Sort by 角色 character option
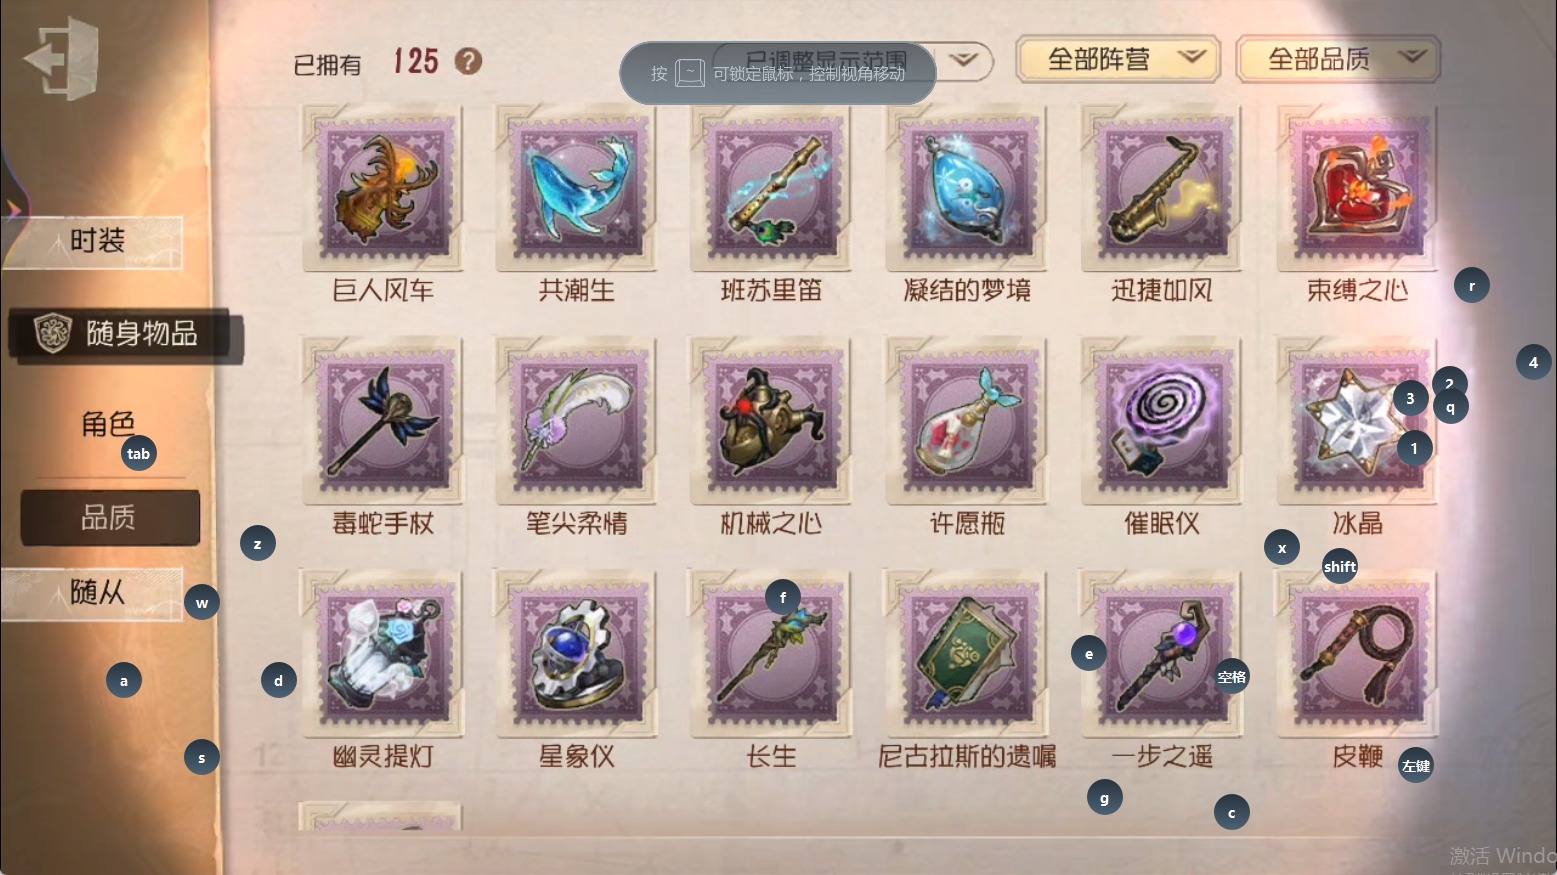 108,424
